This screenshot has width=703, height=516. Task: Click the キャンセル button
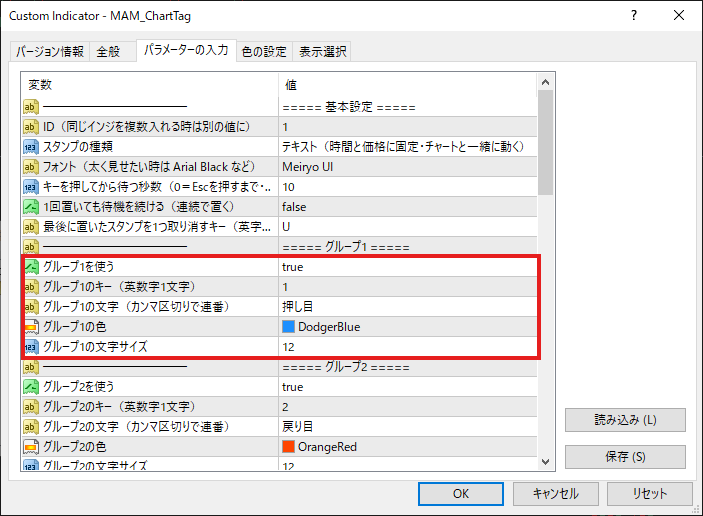coord(555,494)
